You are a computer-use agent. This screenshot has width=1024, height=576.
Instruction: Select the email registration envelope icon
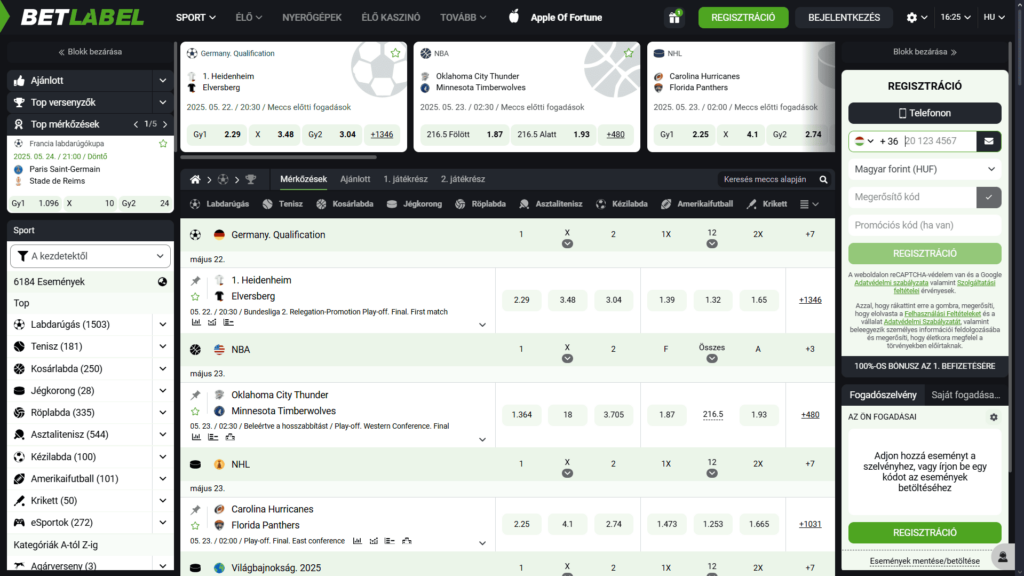[x=989, y=141]
